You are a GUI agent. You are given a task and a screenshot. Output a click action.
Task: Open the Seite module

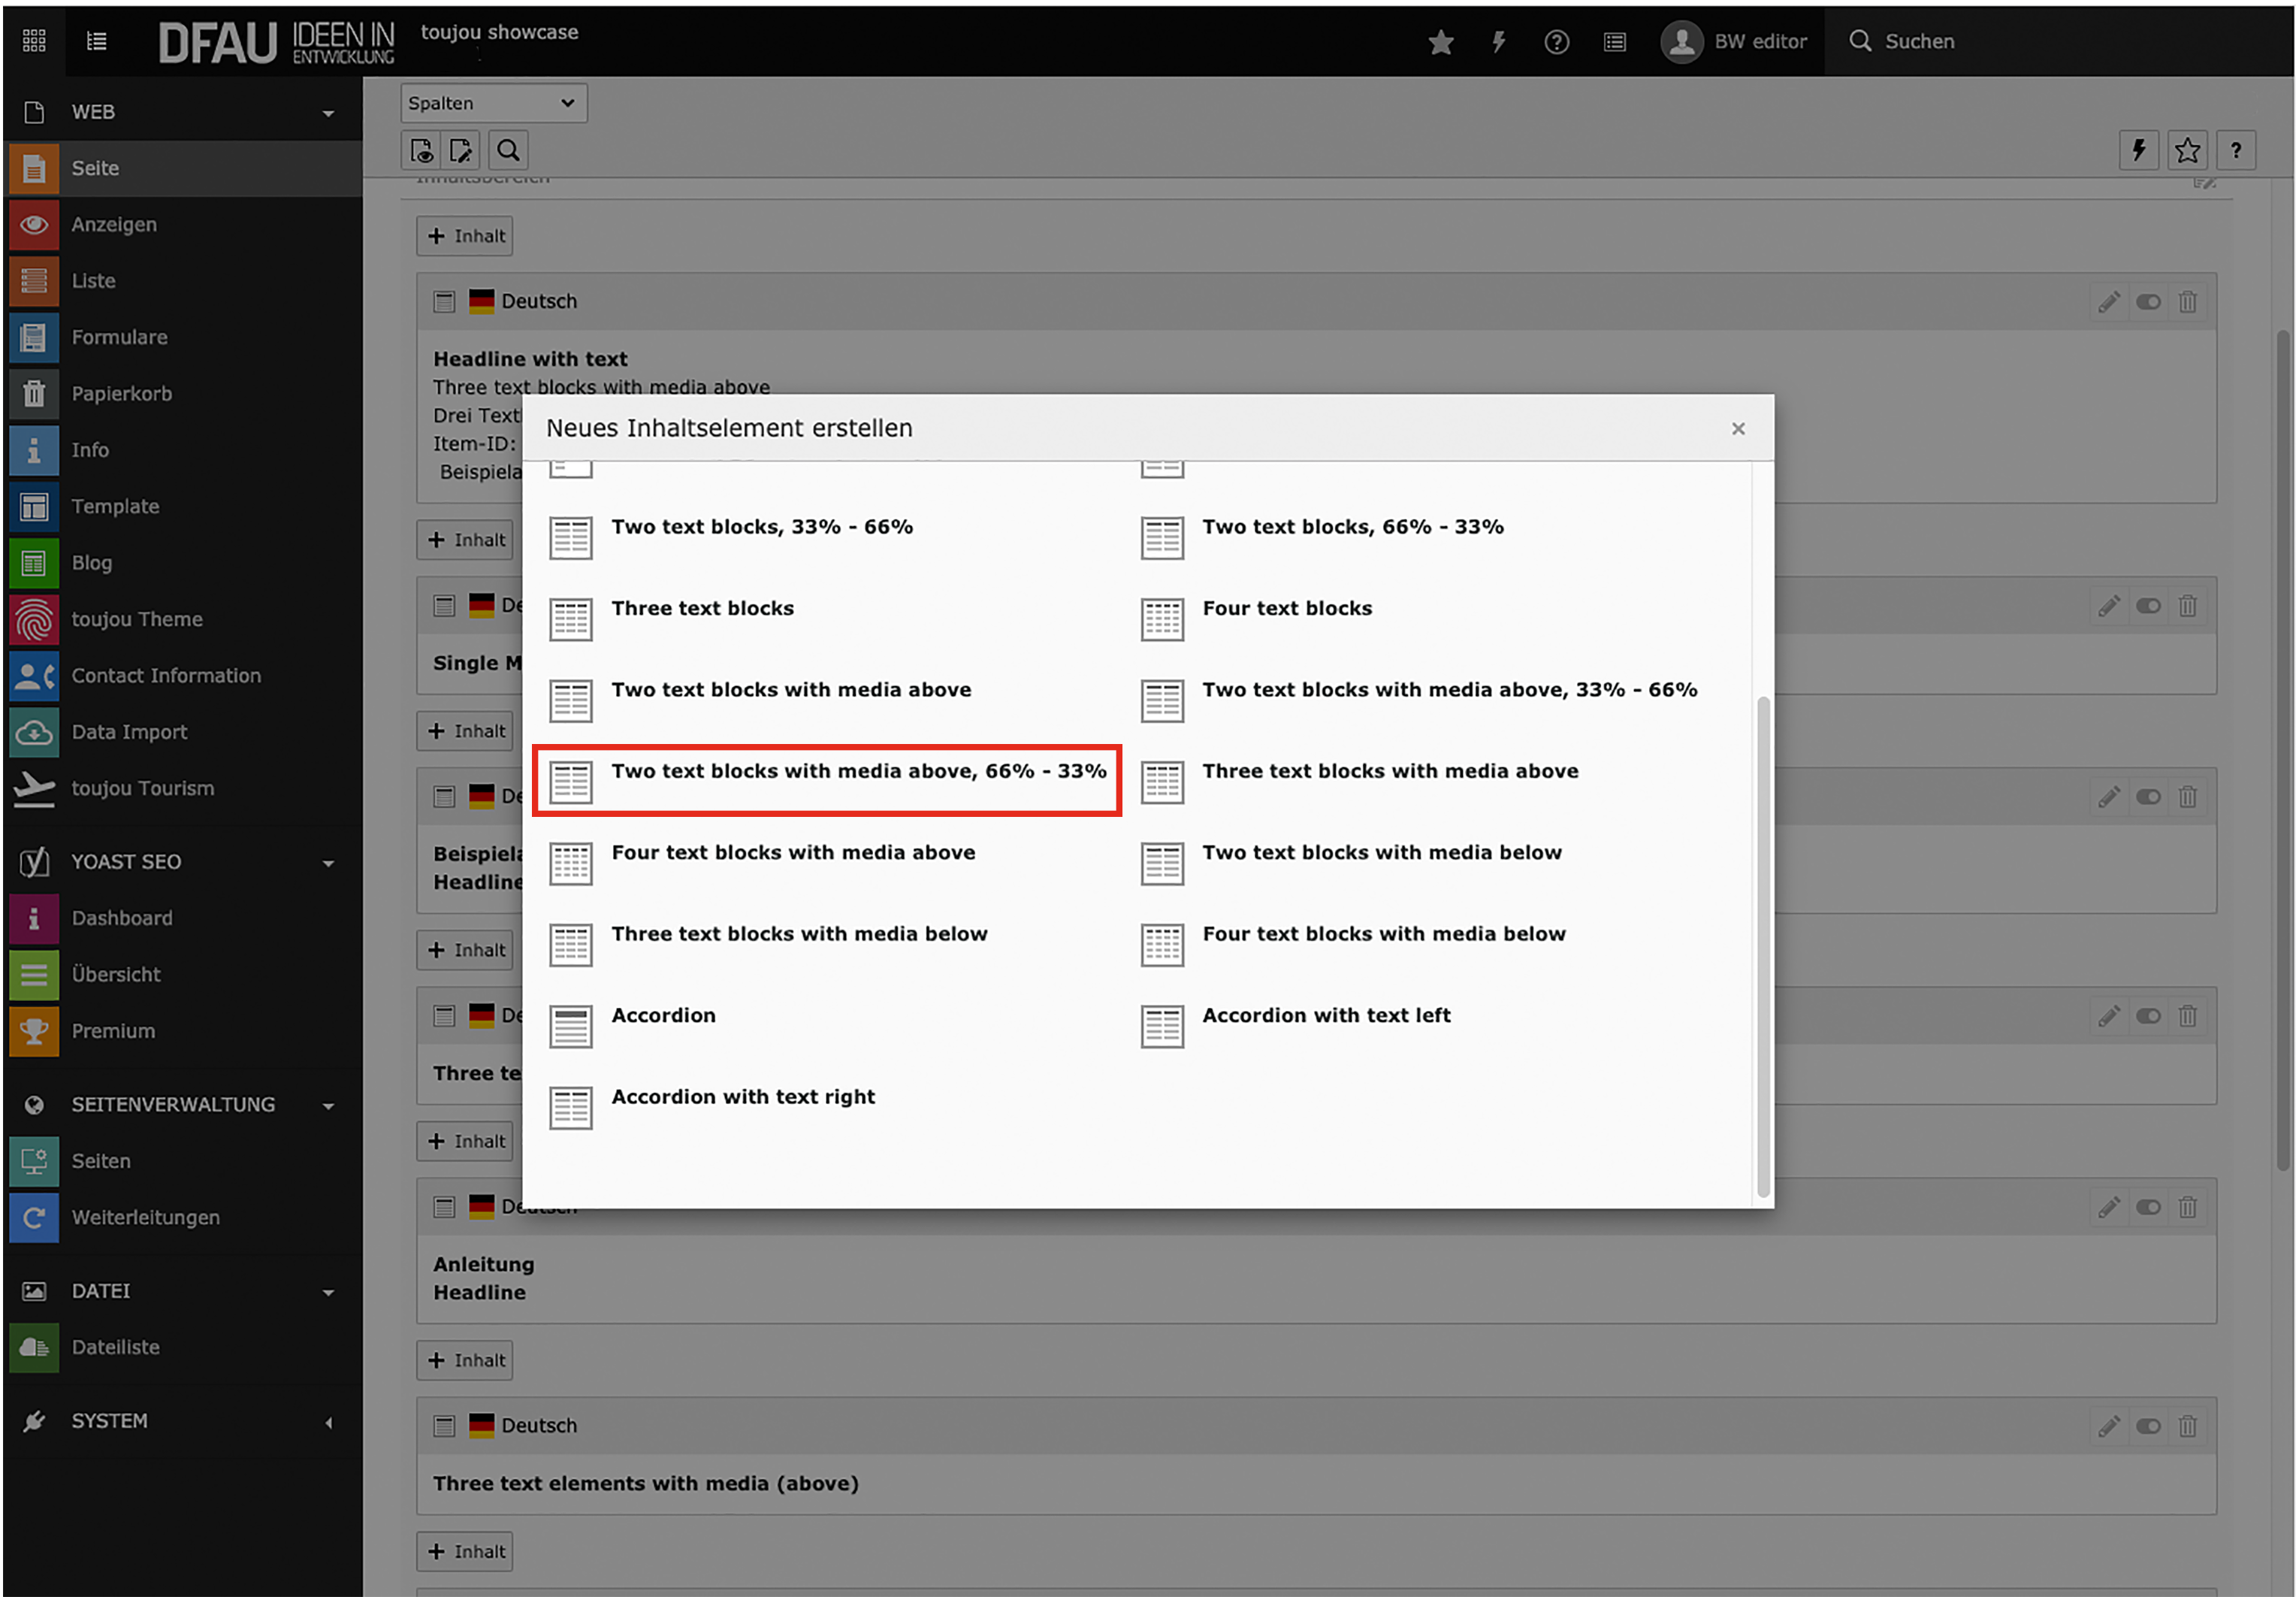(183, 168)
